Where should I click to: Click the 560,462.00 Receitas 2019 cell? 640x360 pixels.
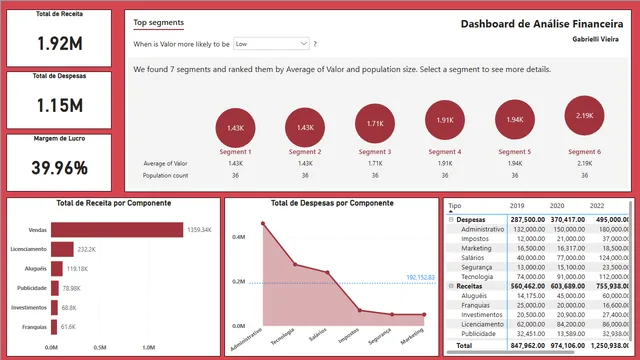tap(527, 286)
